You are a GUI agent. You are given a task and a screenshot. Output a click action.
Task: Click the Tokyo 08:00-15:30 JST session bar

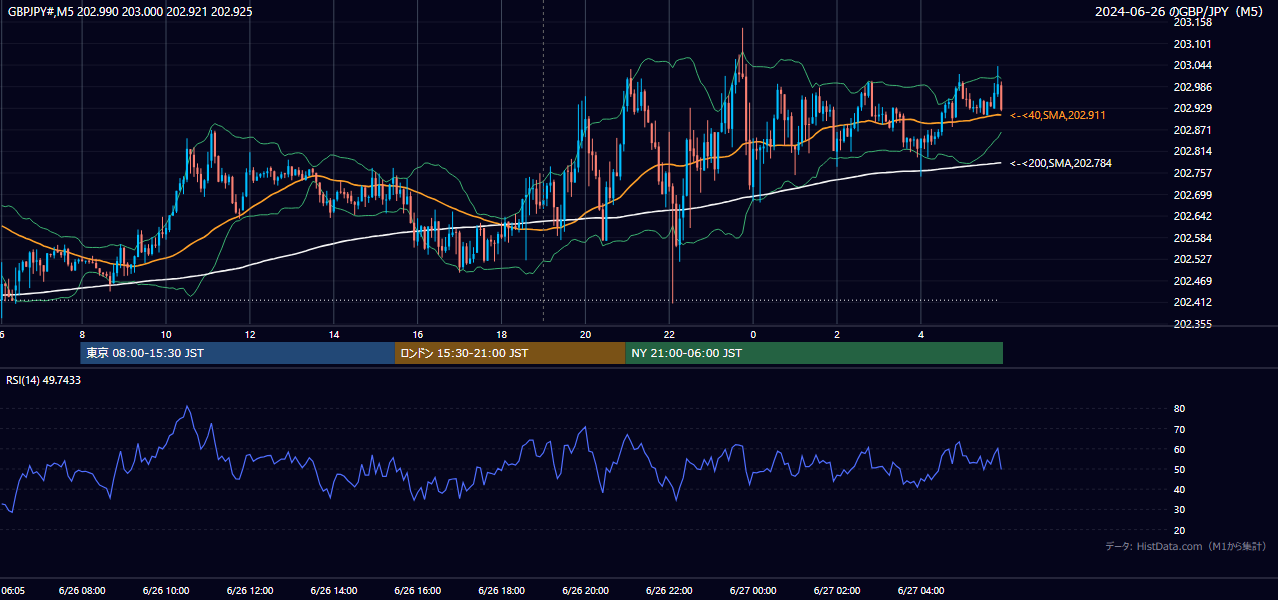(x=238, y=353)
